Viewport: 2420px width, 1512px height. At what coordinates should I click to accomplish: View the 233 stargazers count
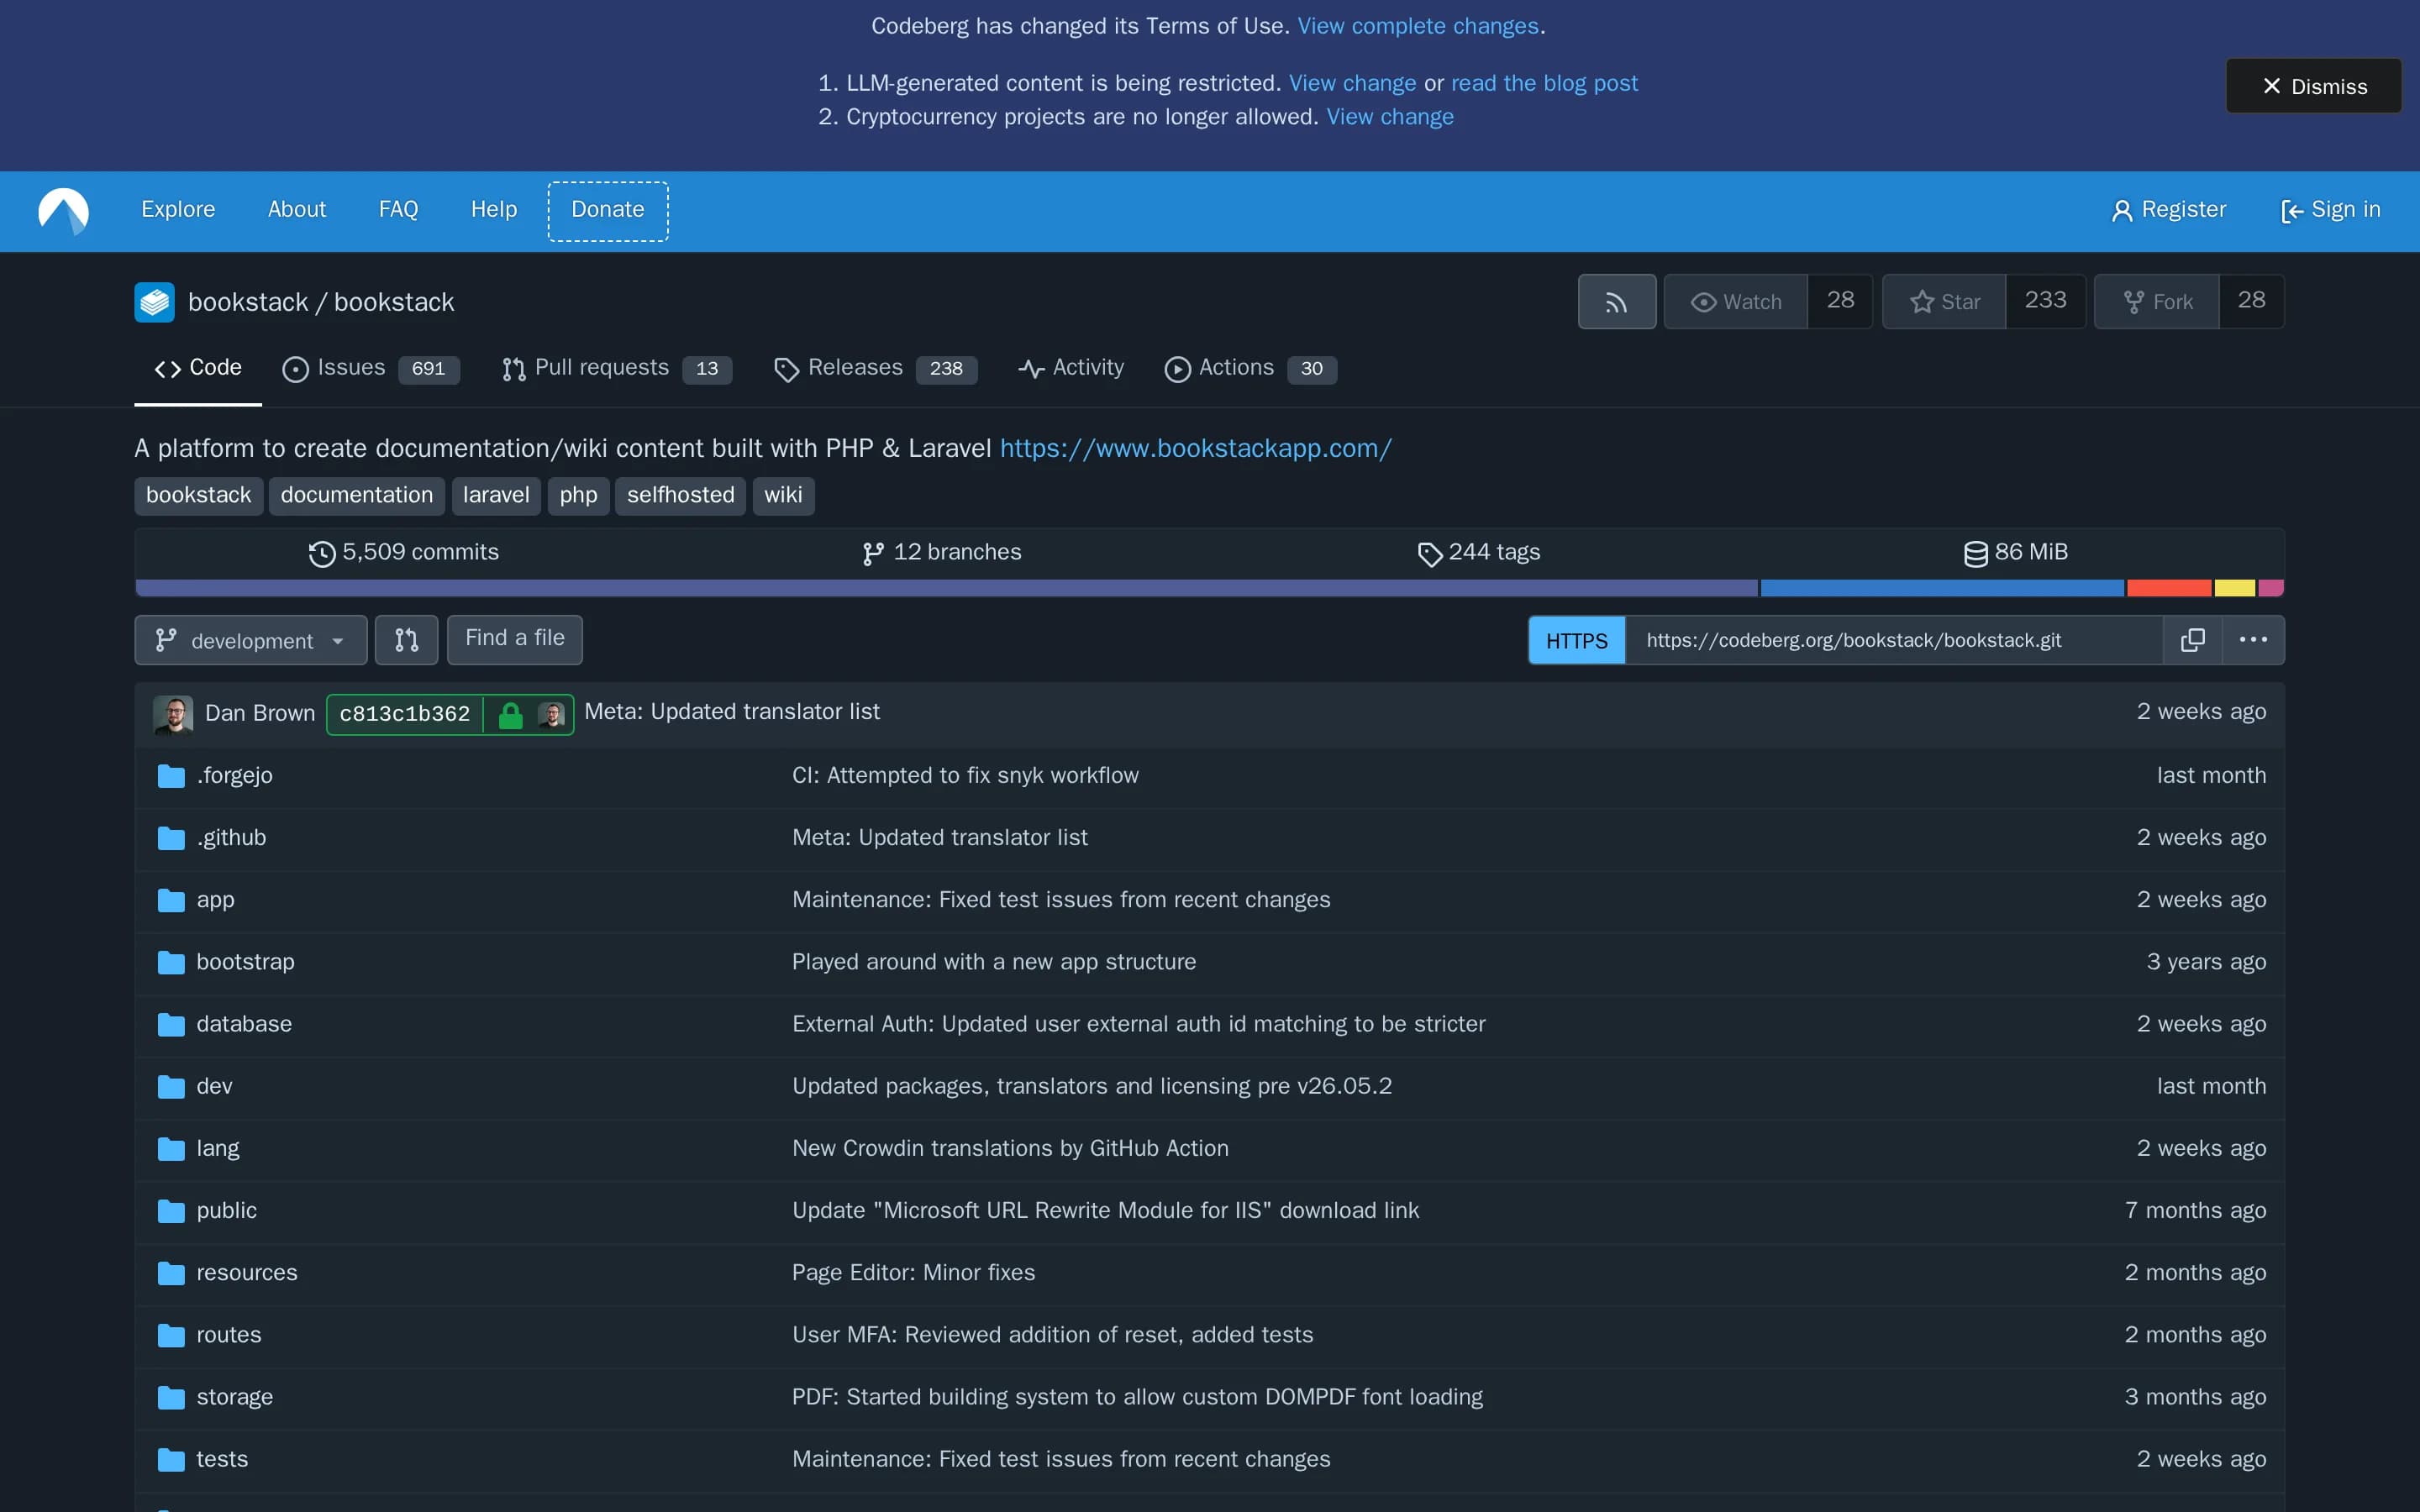tap(2045, 301)
